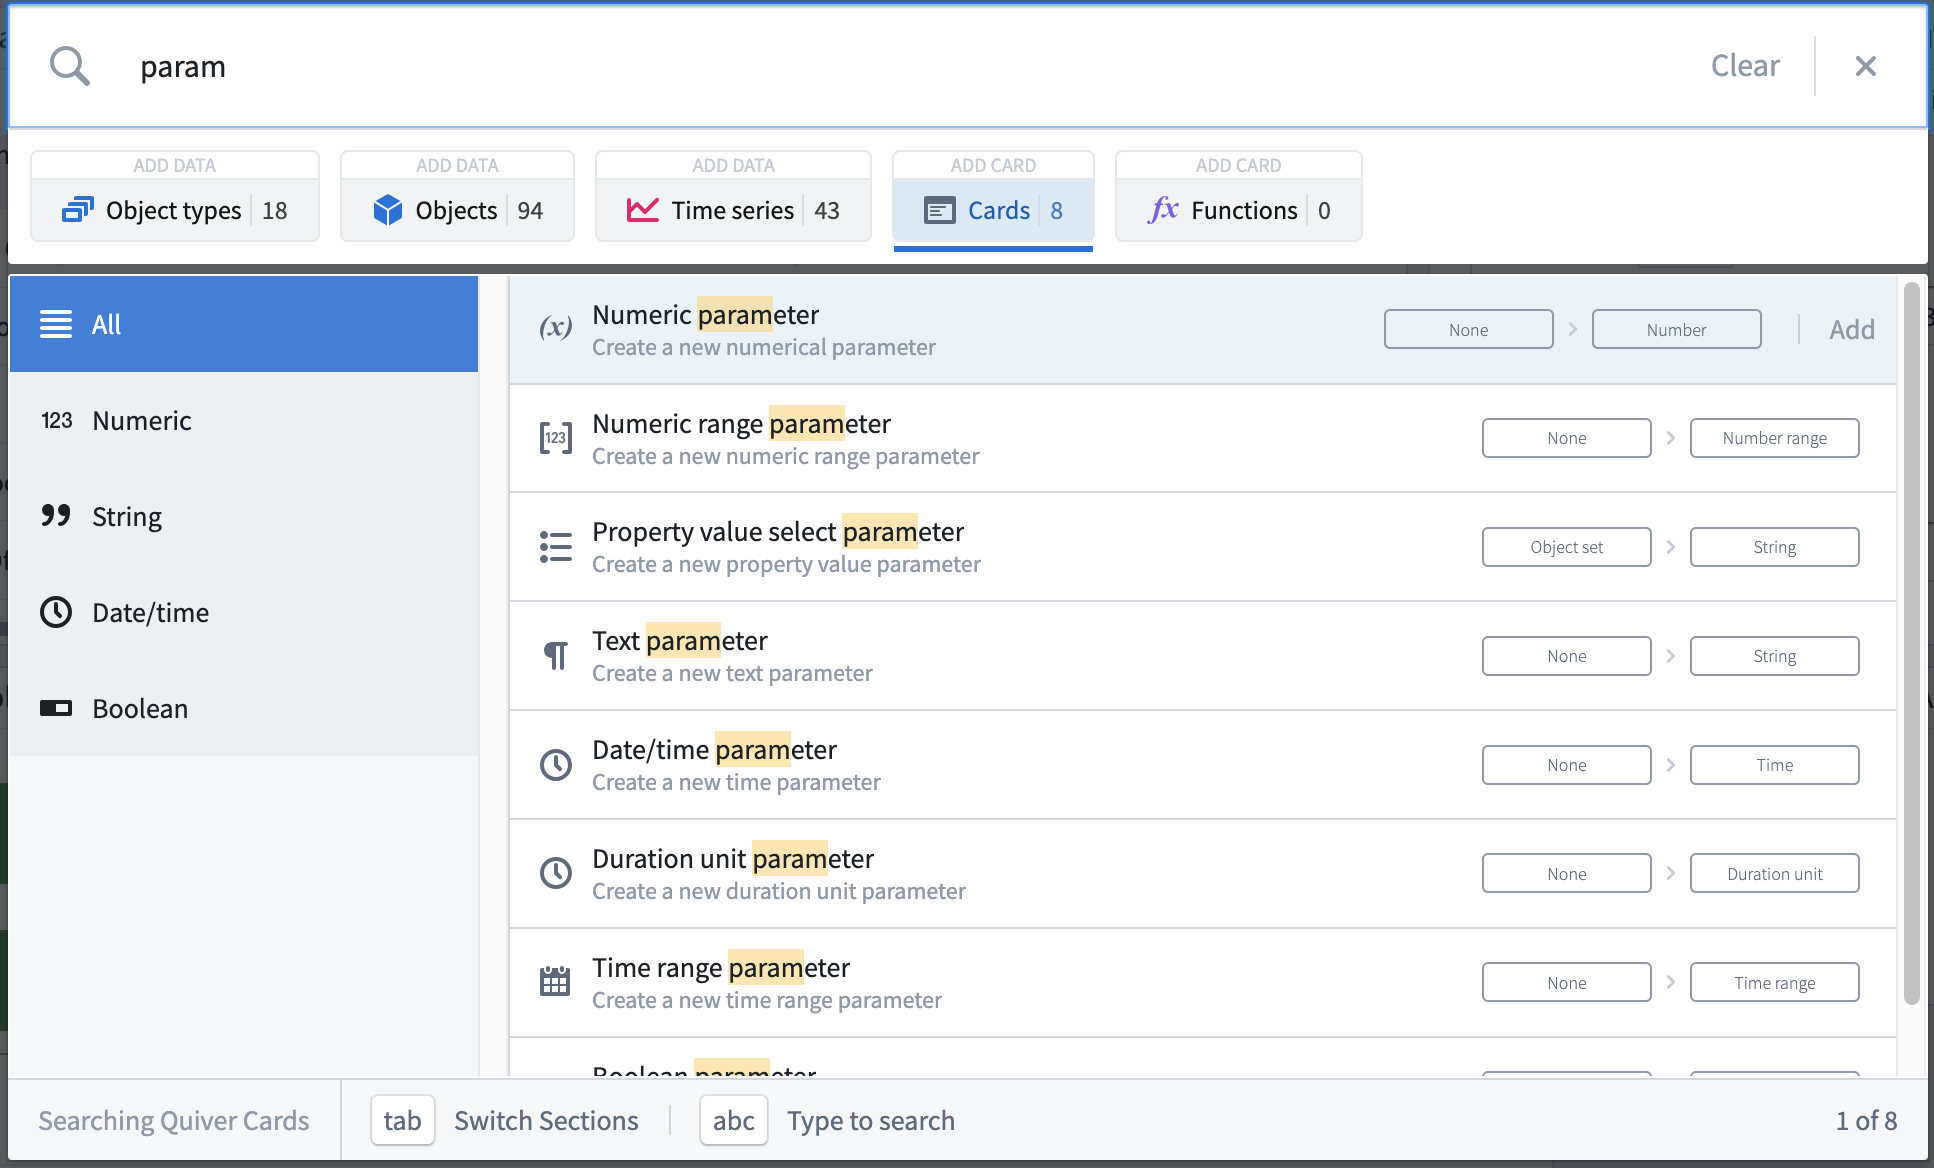
Task: Select the Date/time parameter result
Action: coord(1203,765)
